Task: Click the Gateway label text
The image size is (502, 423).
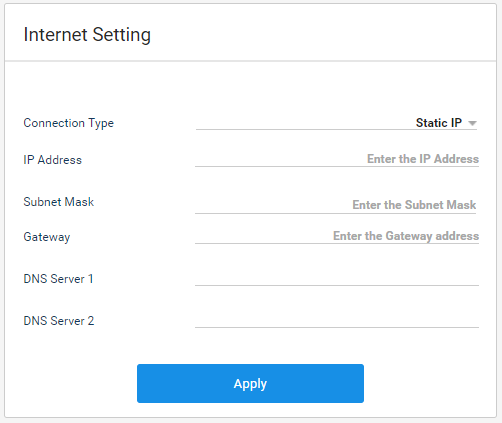Action: pyautogui.click(x=47, y=237)
